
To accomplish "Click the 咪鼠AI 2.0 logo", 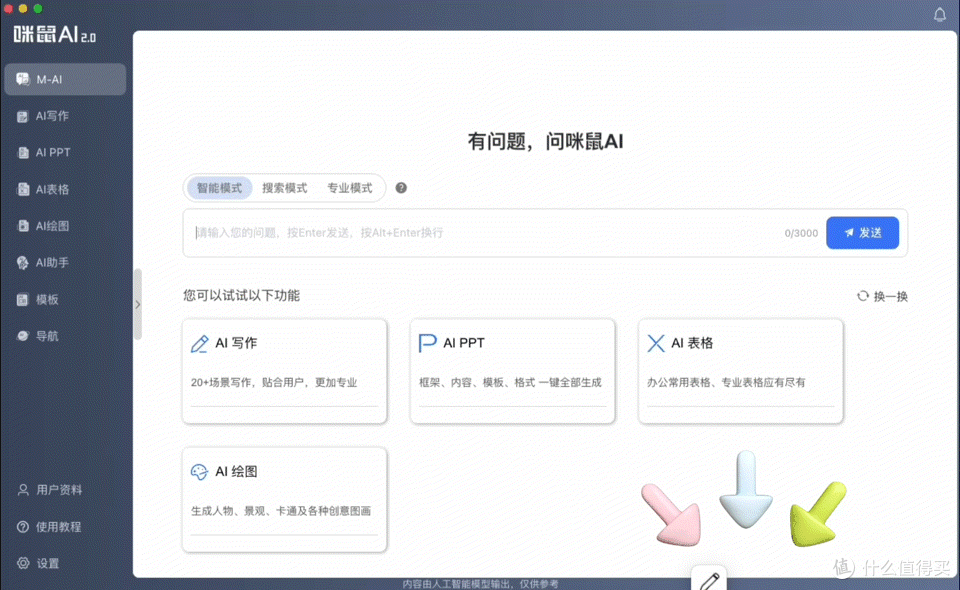I will pos(54,35).
